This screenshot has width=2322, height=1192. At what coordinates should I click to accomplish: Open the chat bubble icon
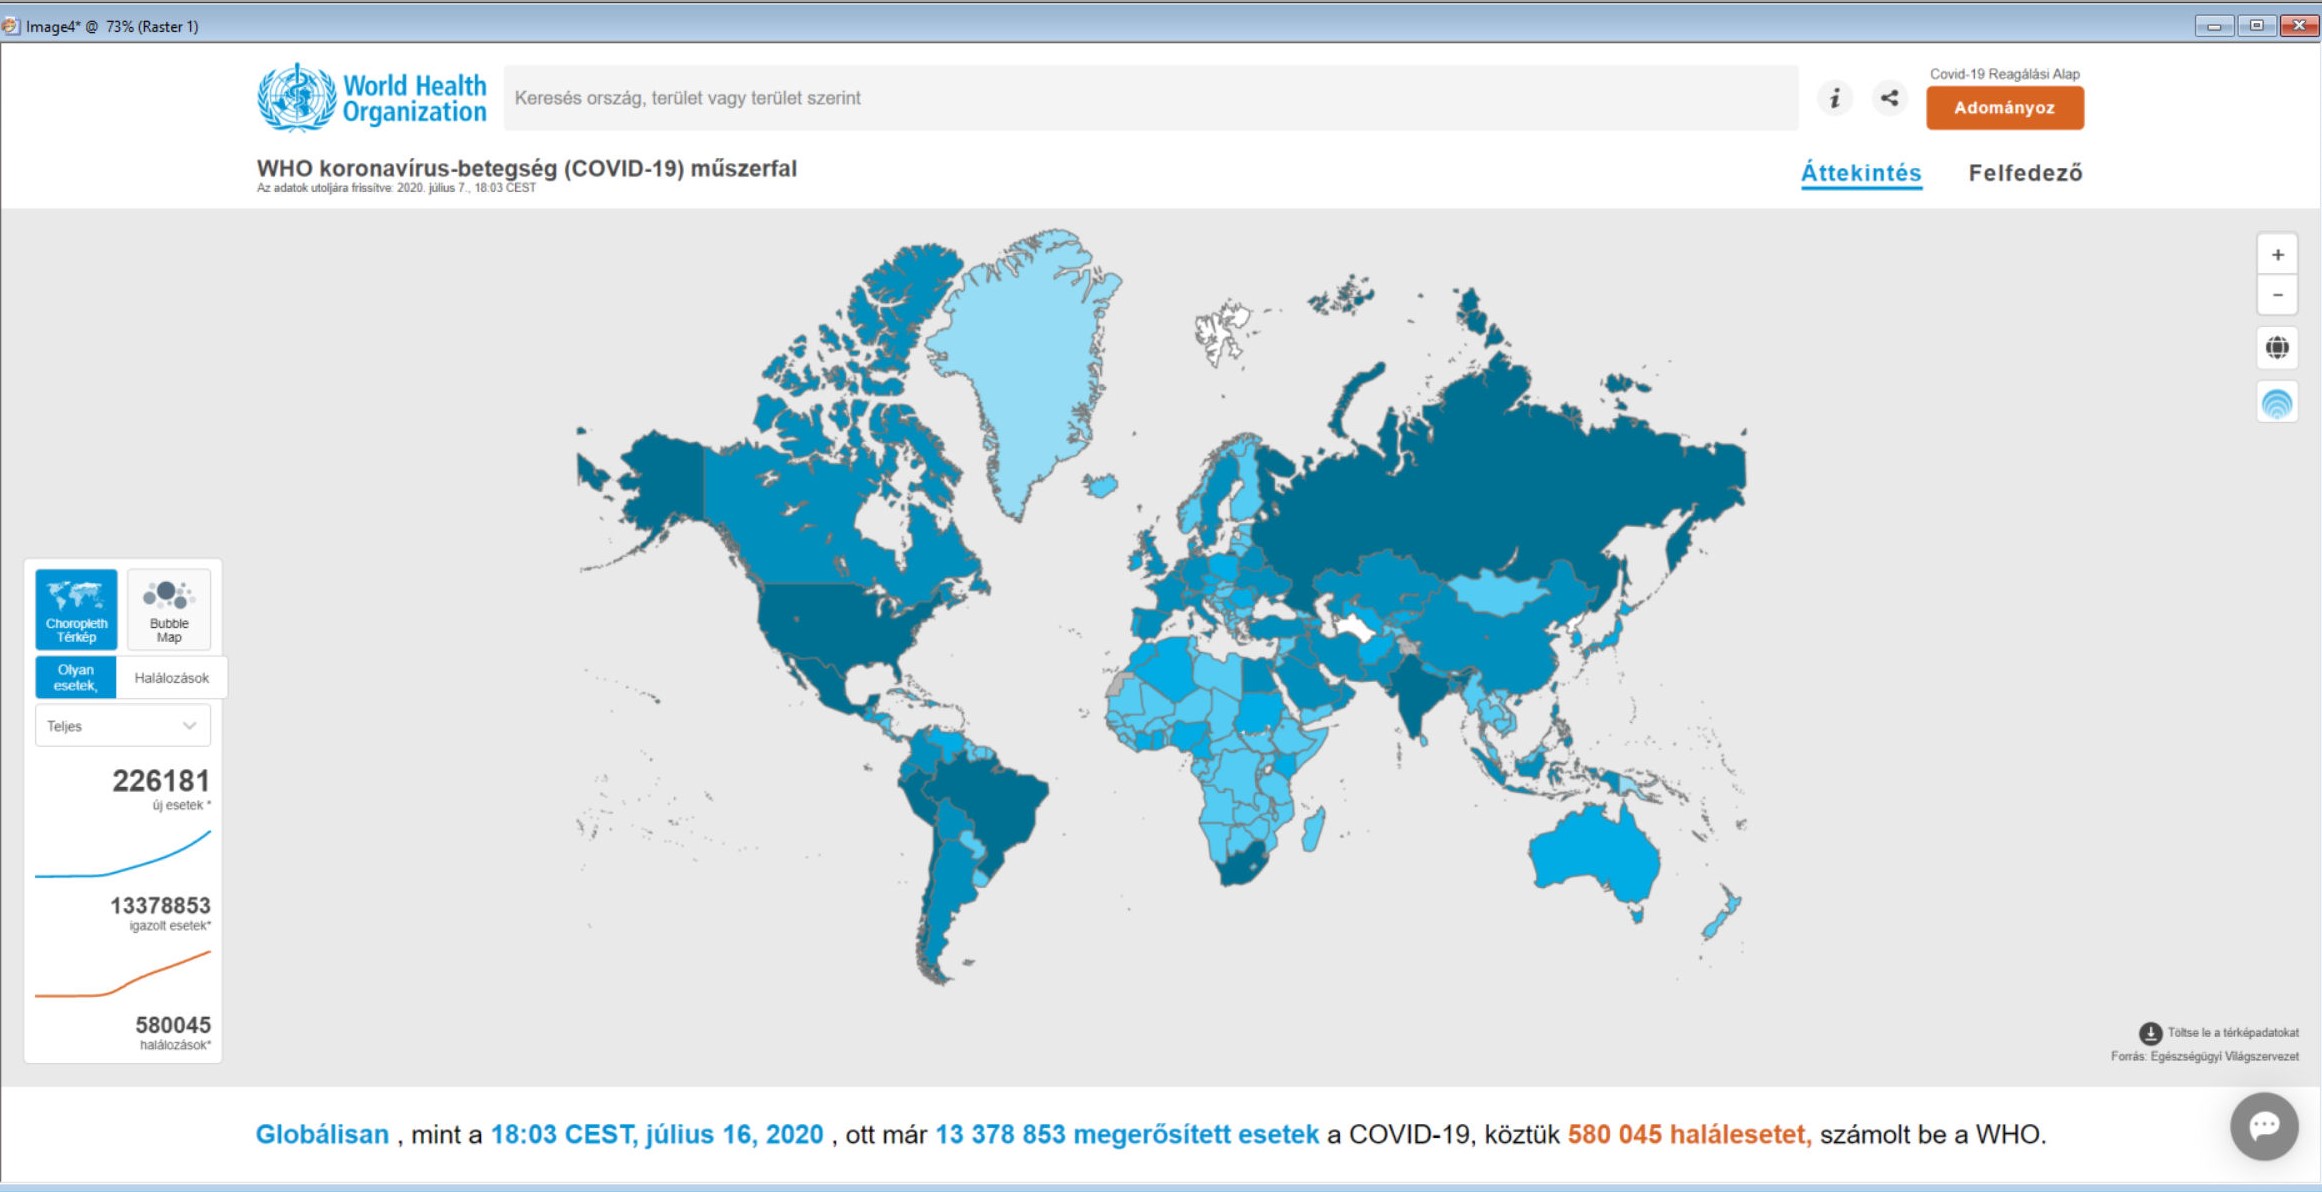click(2264, 1126)
